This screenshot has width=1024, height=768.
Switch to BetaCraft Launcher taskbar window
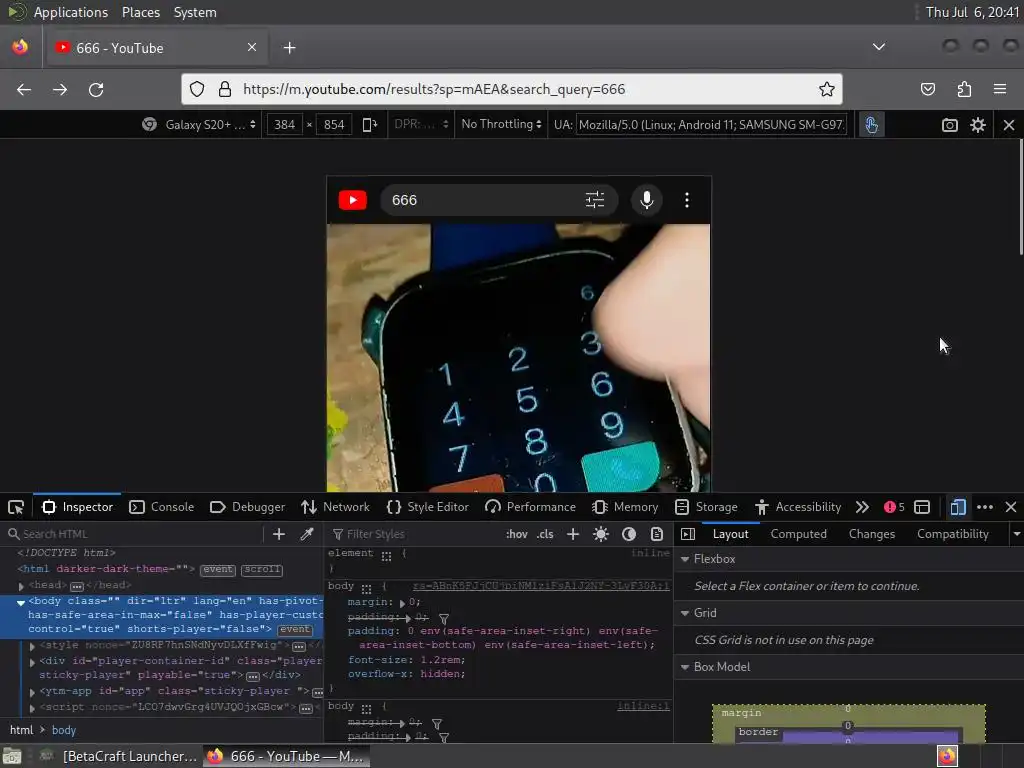(x=119, y=756)
